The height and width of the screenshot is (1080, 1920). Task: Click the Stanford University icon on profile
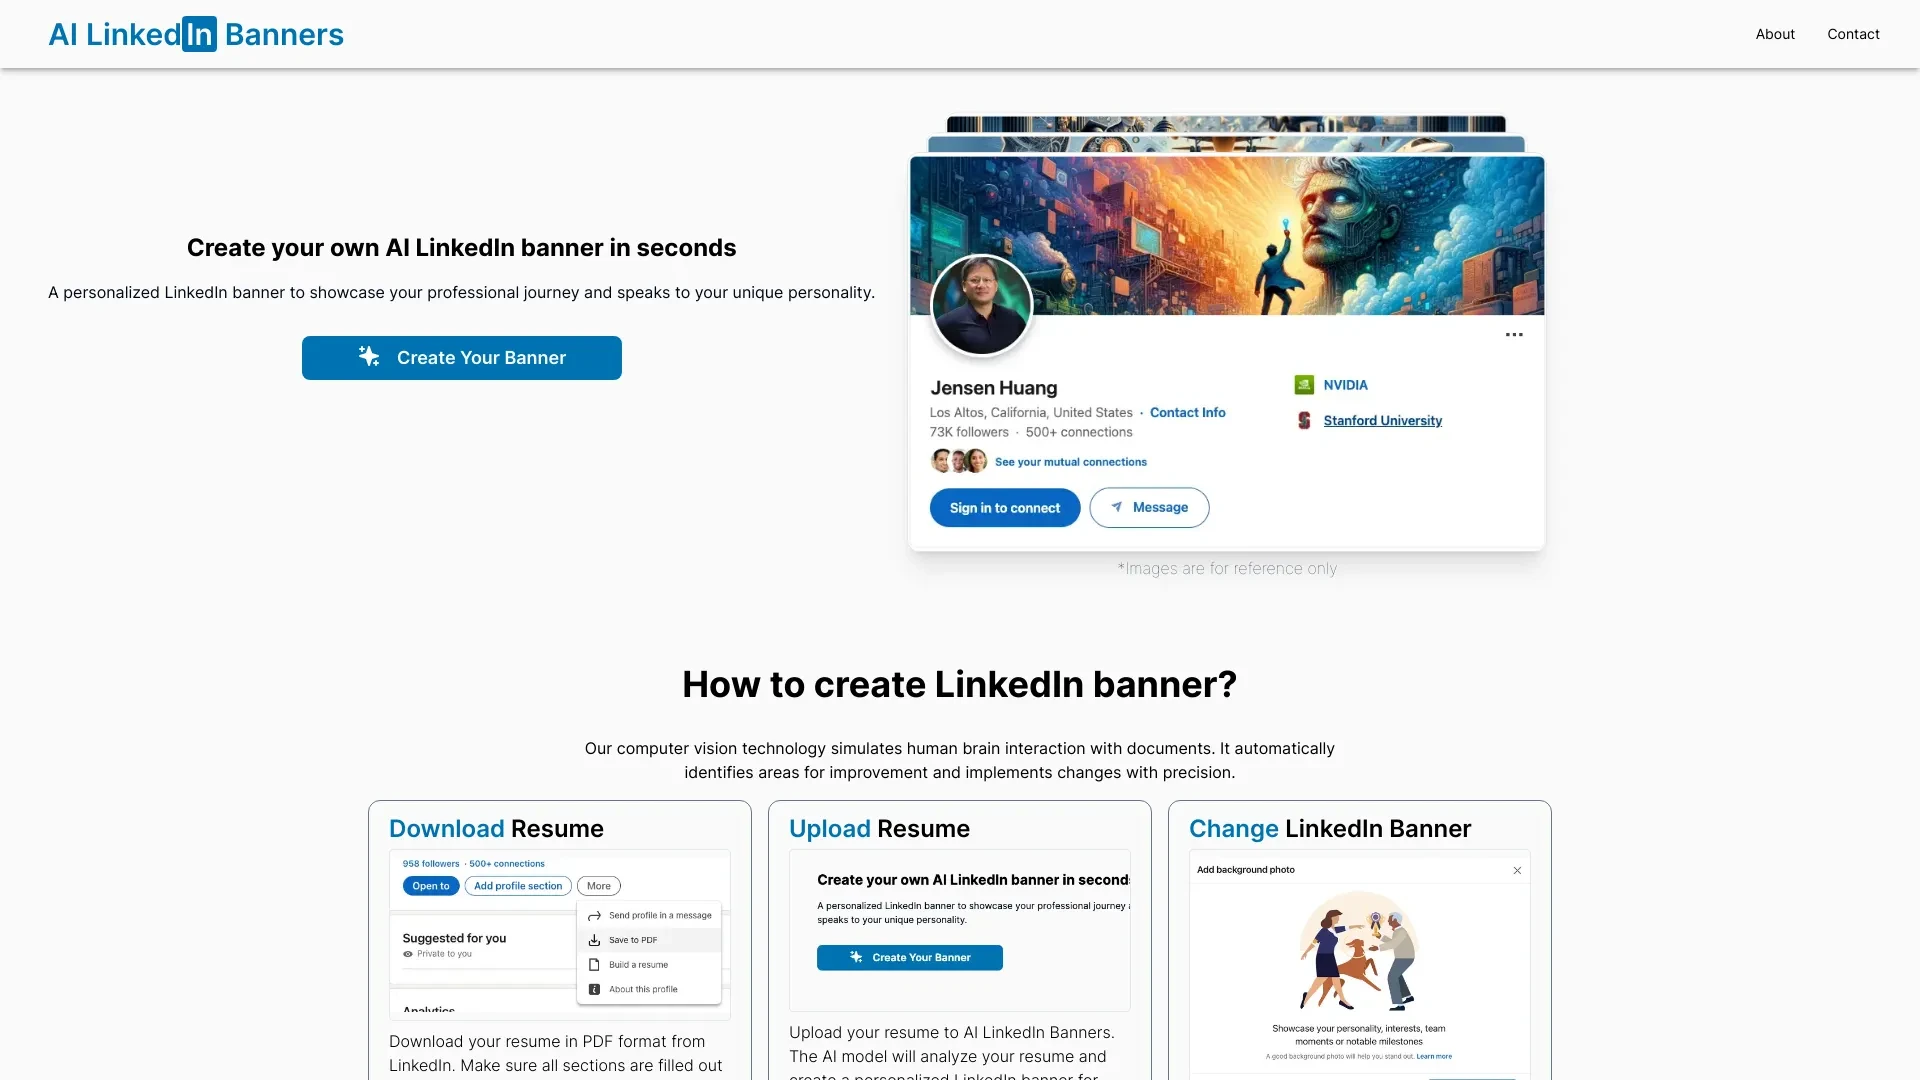(1304, 419)
